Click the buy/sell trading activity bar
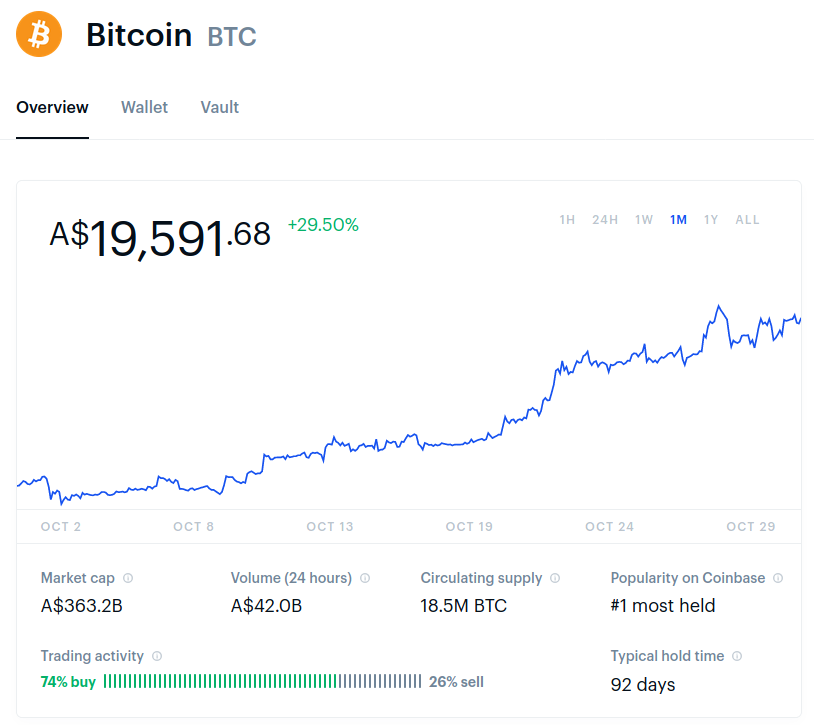The height and width of the screenshot is (725, 814). pyautogui.click(x=262, y=681)
